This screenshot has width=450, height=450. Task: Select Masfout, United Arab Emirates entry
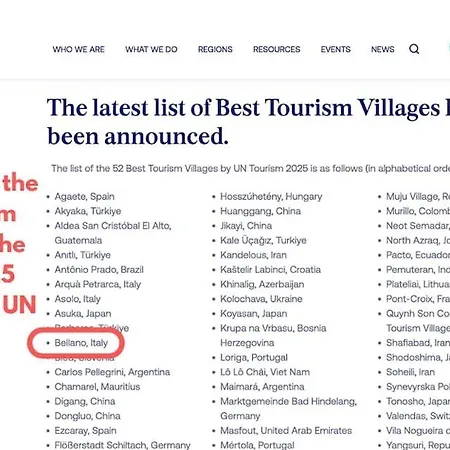pyautogui.click(x=286, y=431)
